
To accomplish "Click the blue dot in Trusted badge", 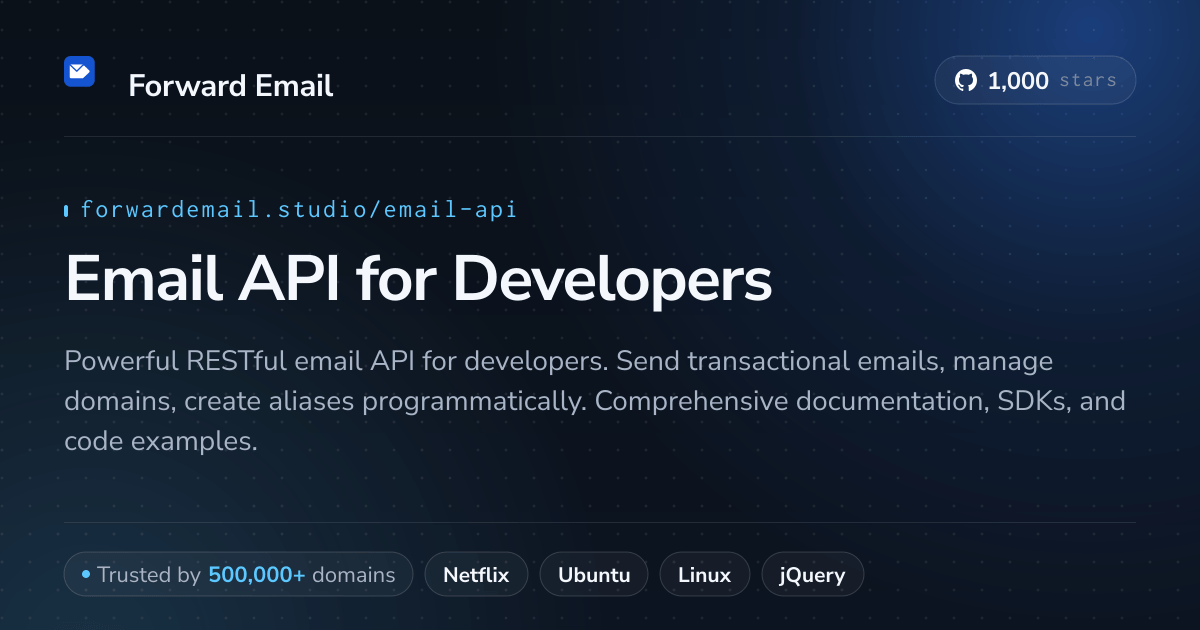I will coord(86,575).
